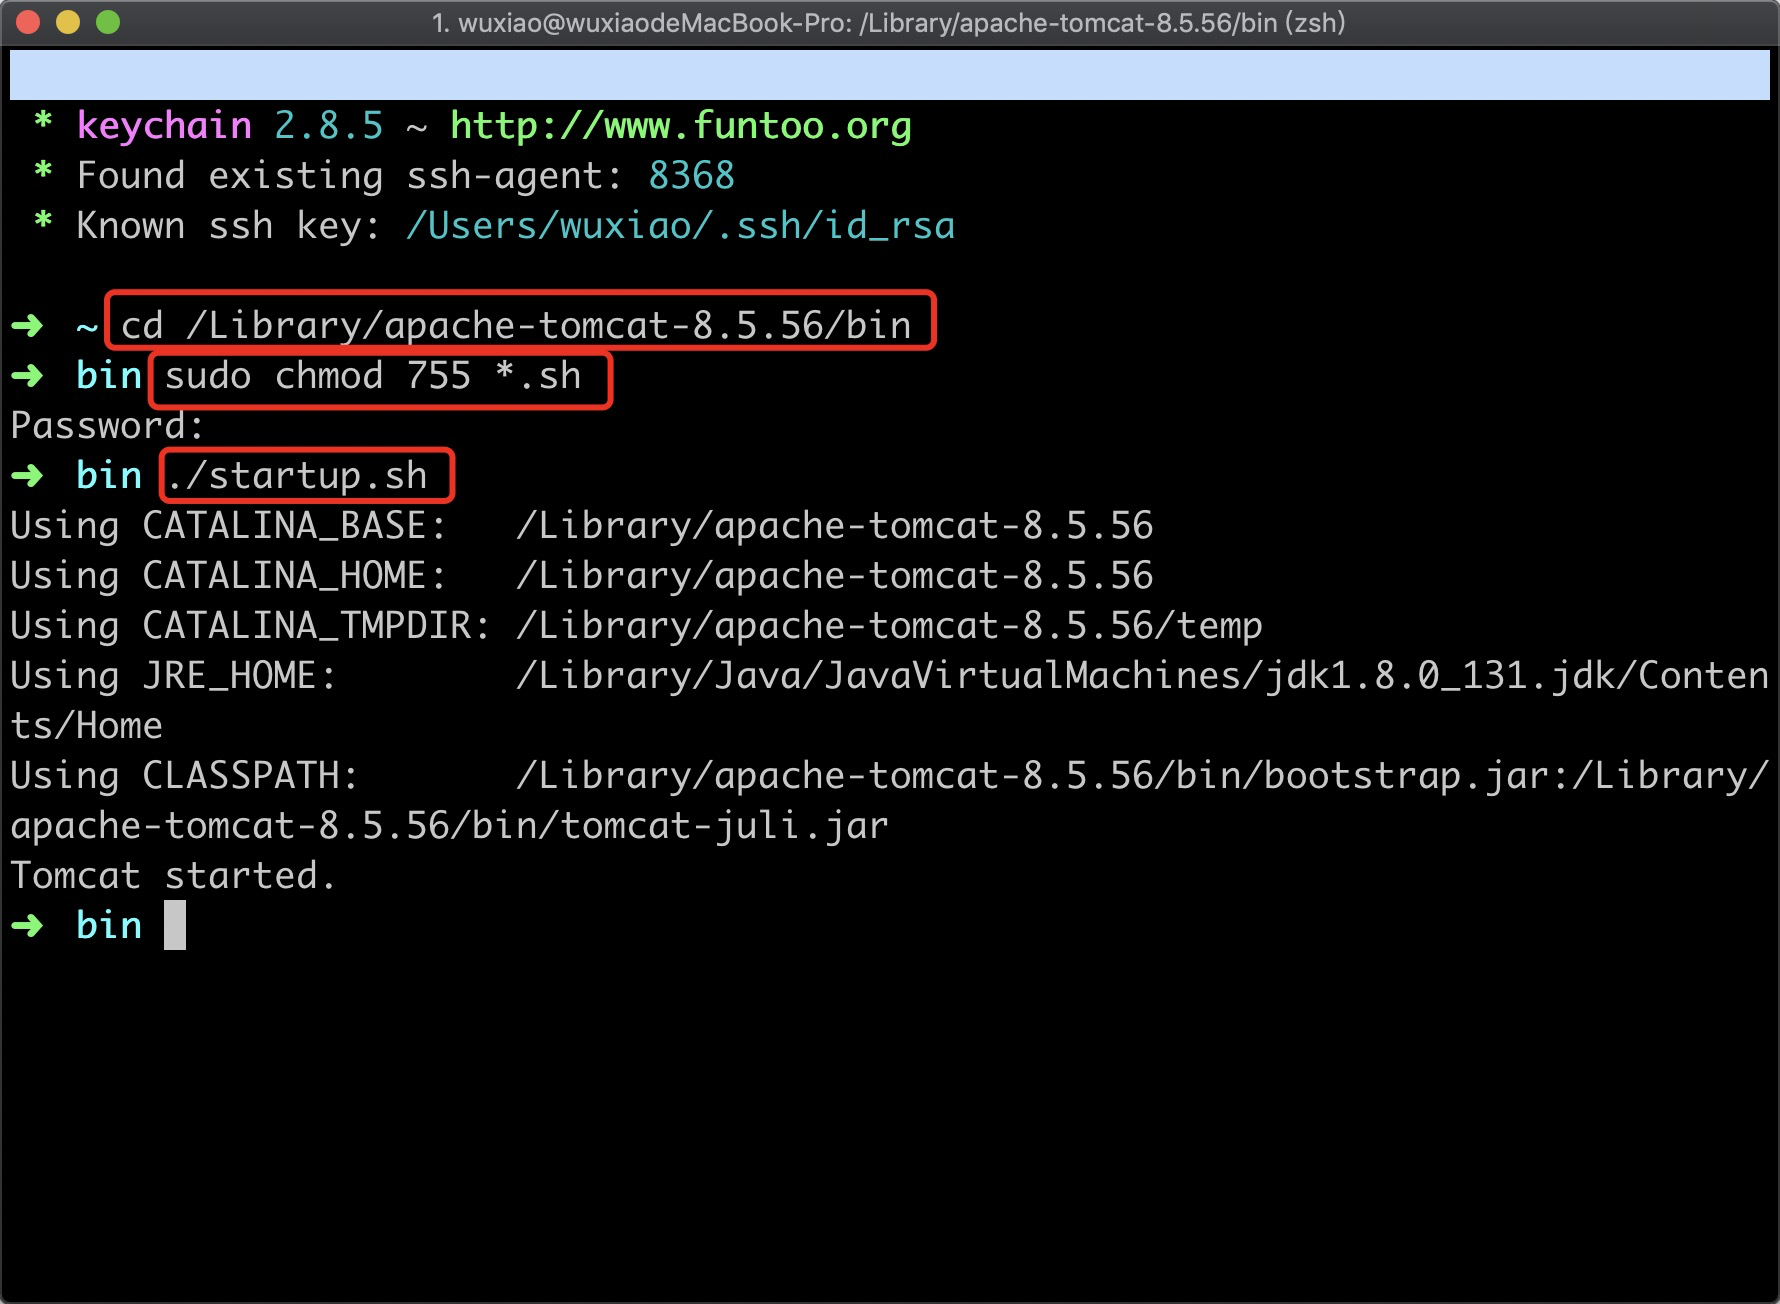Click the green asterisk on 'Found existing' line
Viewport: 1780px width, 1304px height.
tap(43, 172)
